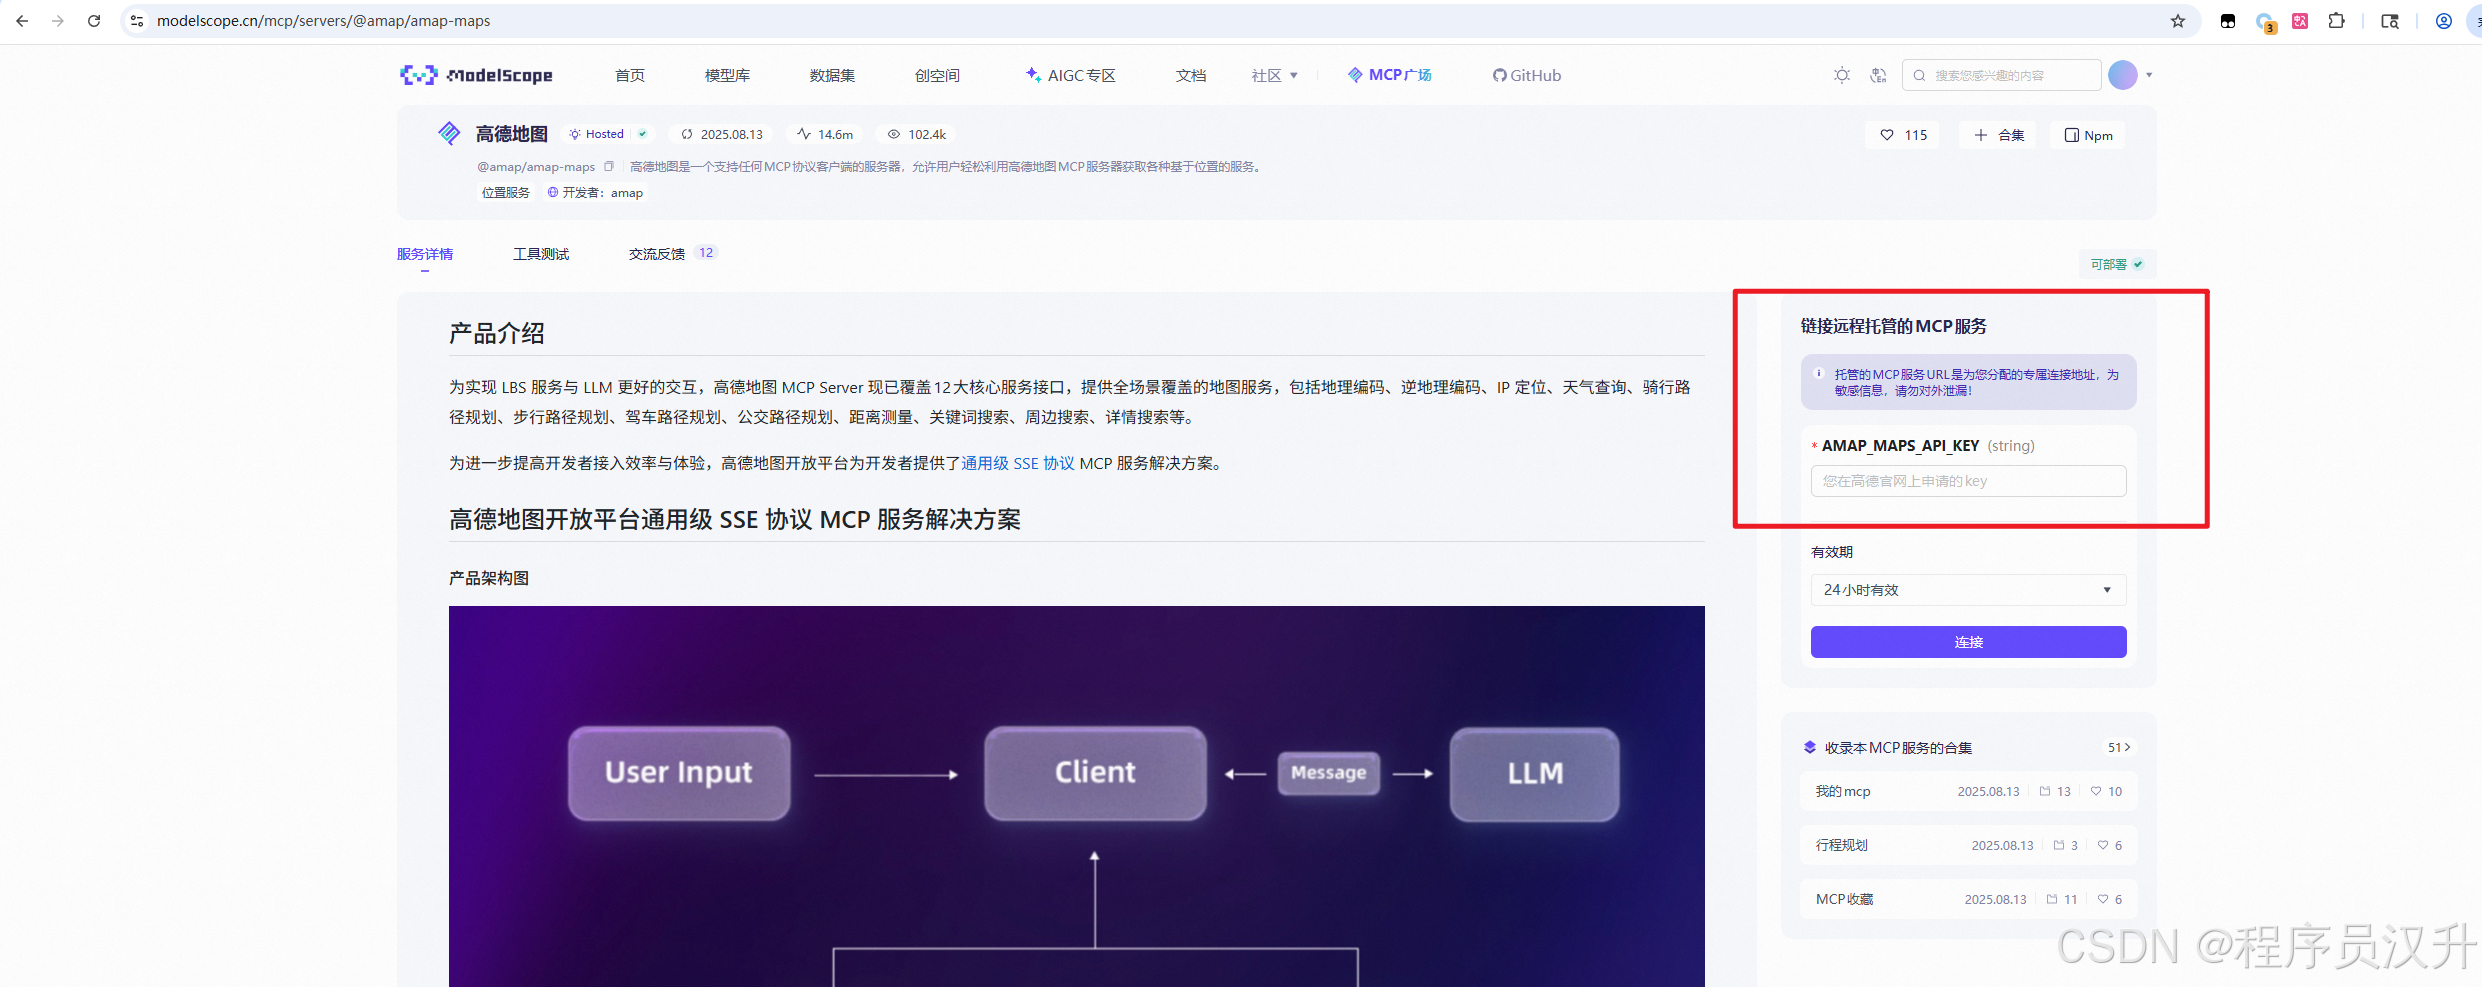Expand the 社区 dropdown menu
The image size is (2482, 987).
[1275, 75]
